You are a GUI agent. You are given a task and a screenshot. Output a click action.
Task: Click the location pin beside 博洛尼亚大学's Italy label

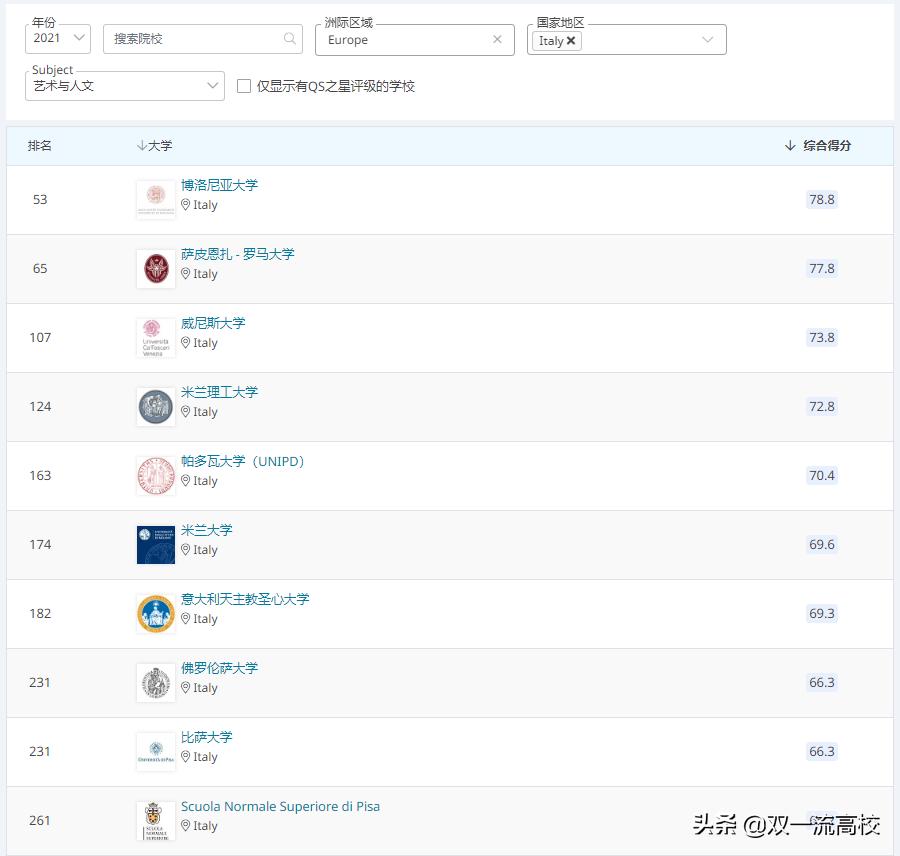[x=187, y=205]
